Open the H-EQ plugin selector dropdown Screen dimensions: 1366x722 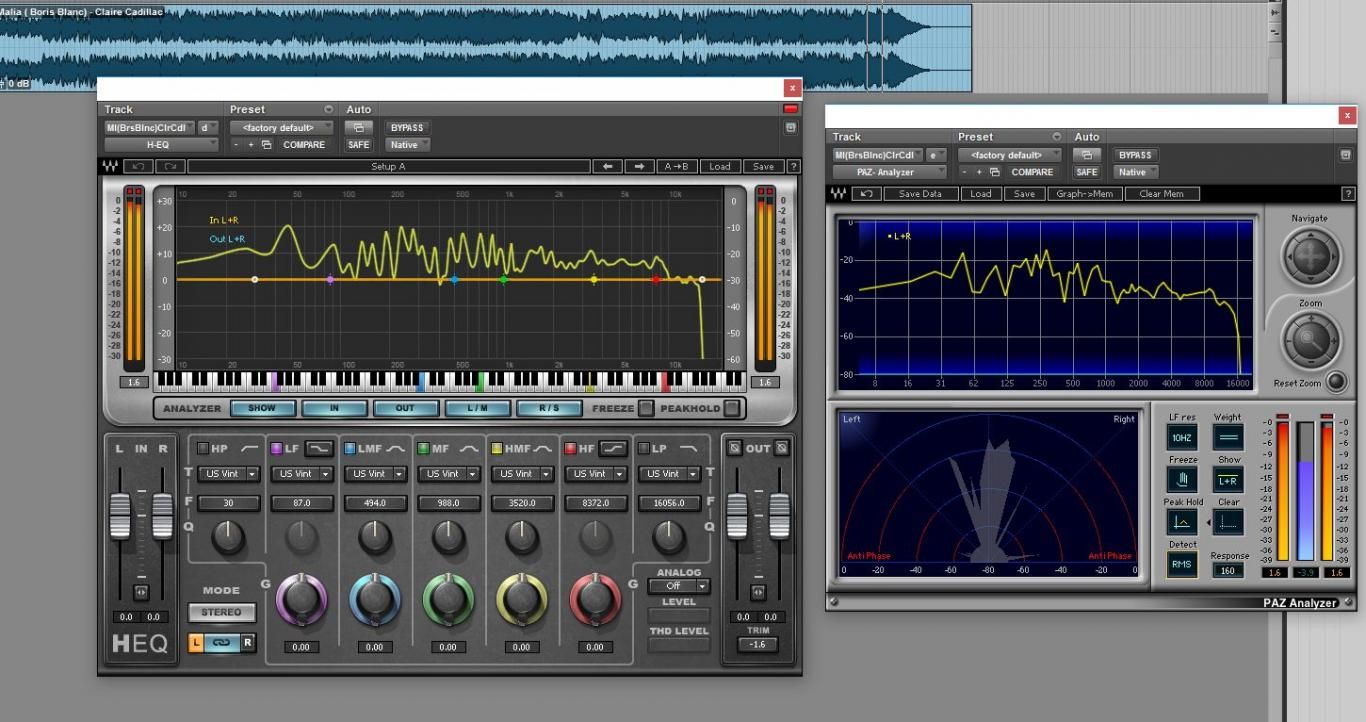point(161,144)
